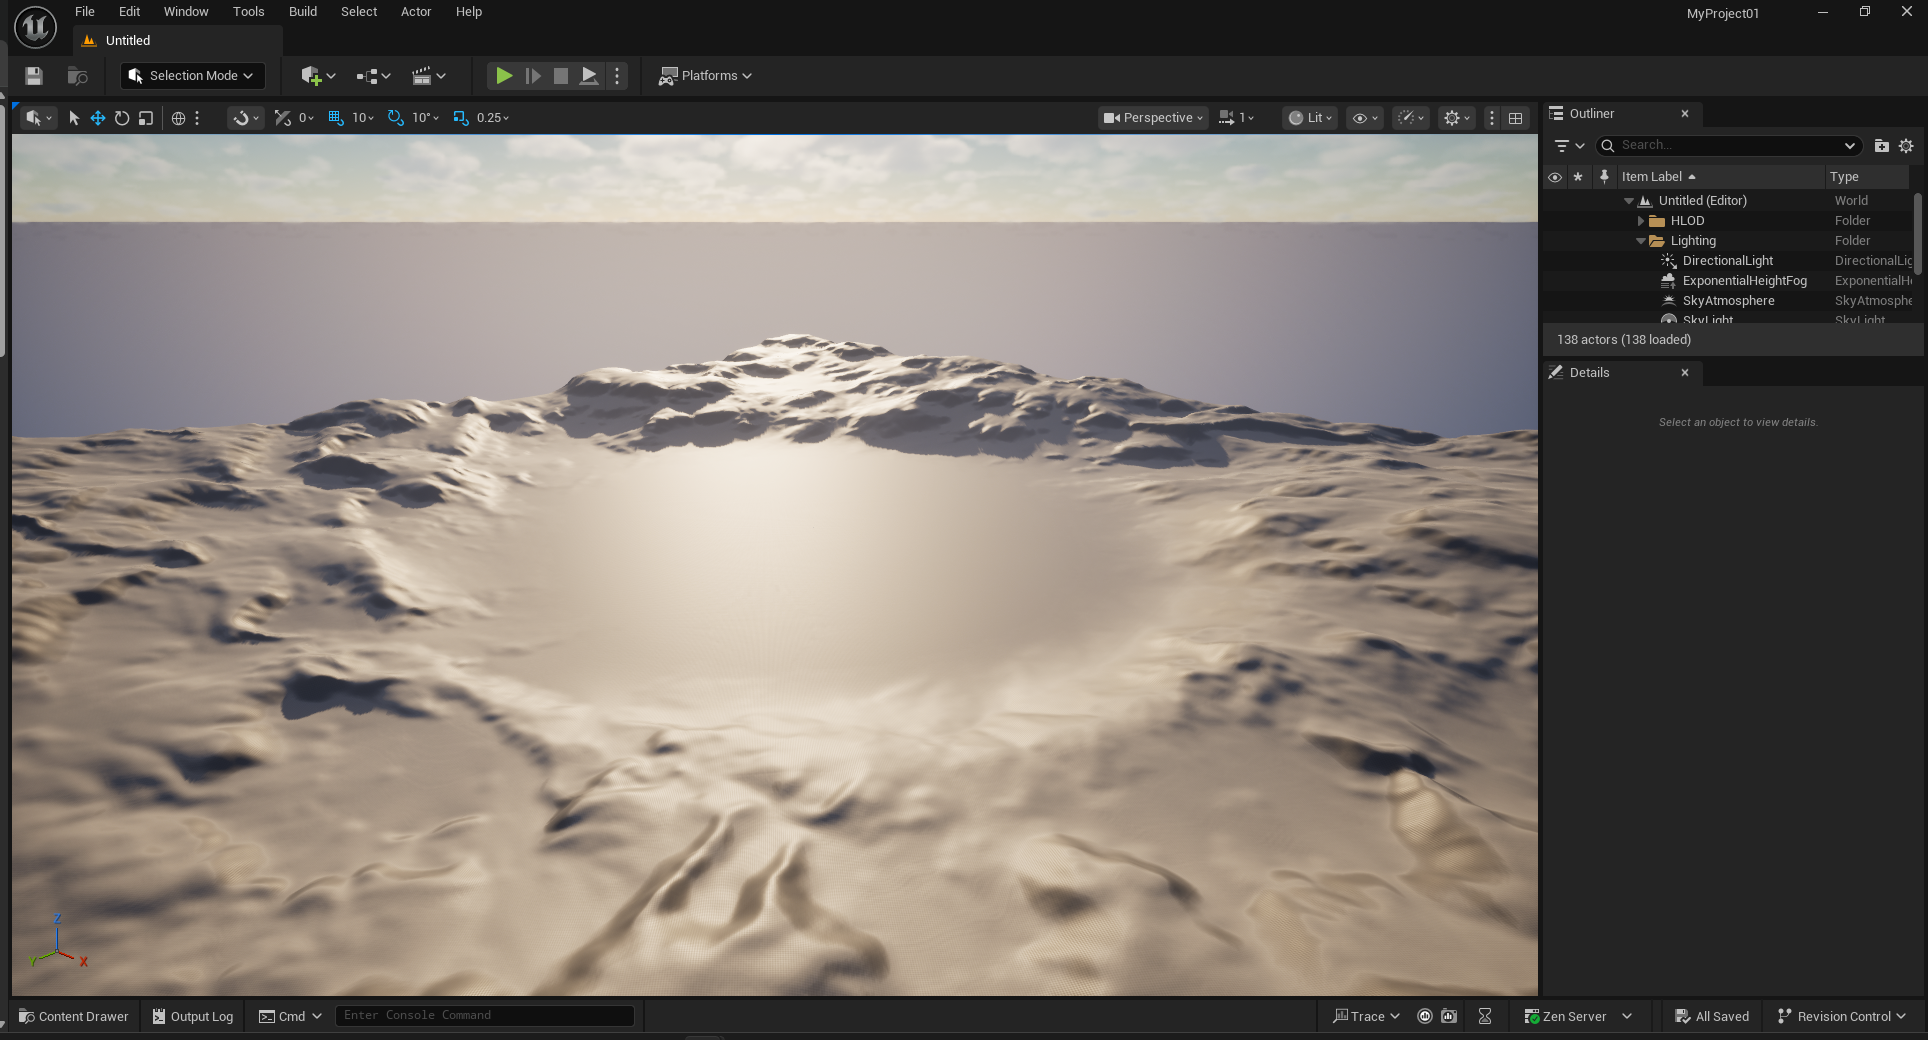The height and width of the screenshot is (1040, 1928).
Task: Open the camera speed dropdown
Action: pyautogui.click(x=1236, y=118)
